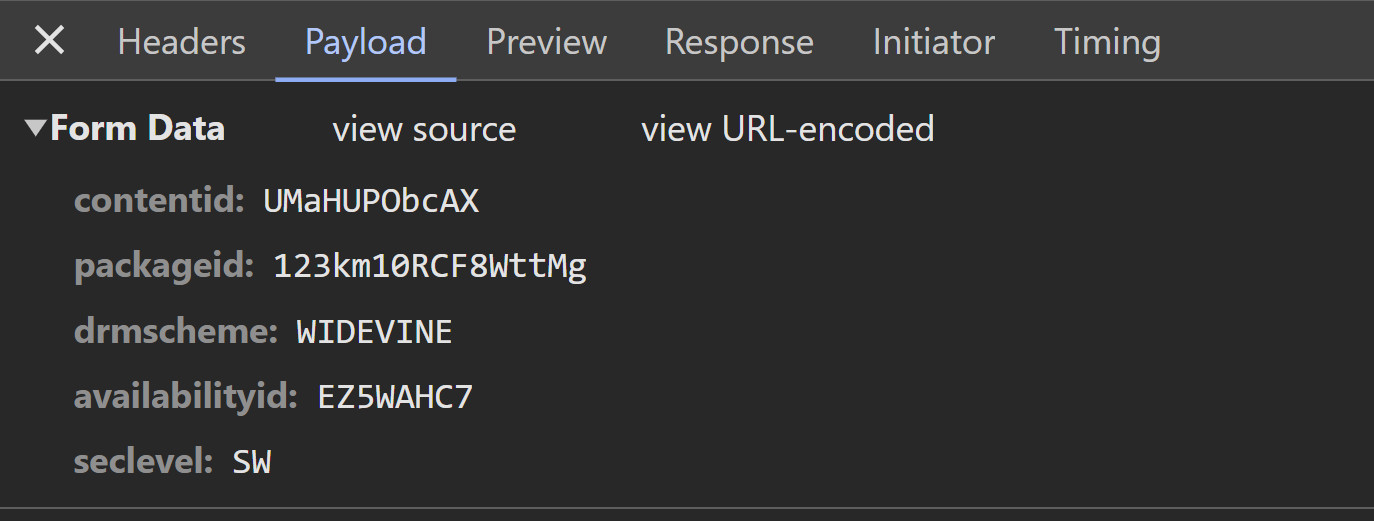
Task: Click the packageid value 123km10RCF8WttMg
Action: 429,266
